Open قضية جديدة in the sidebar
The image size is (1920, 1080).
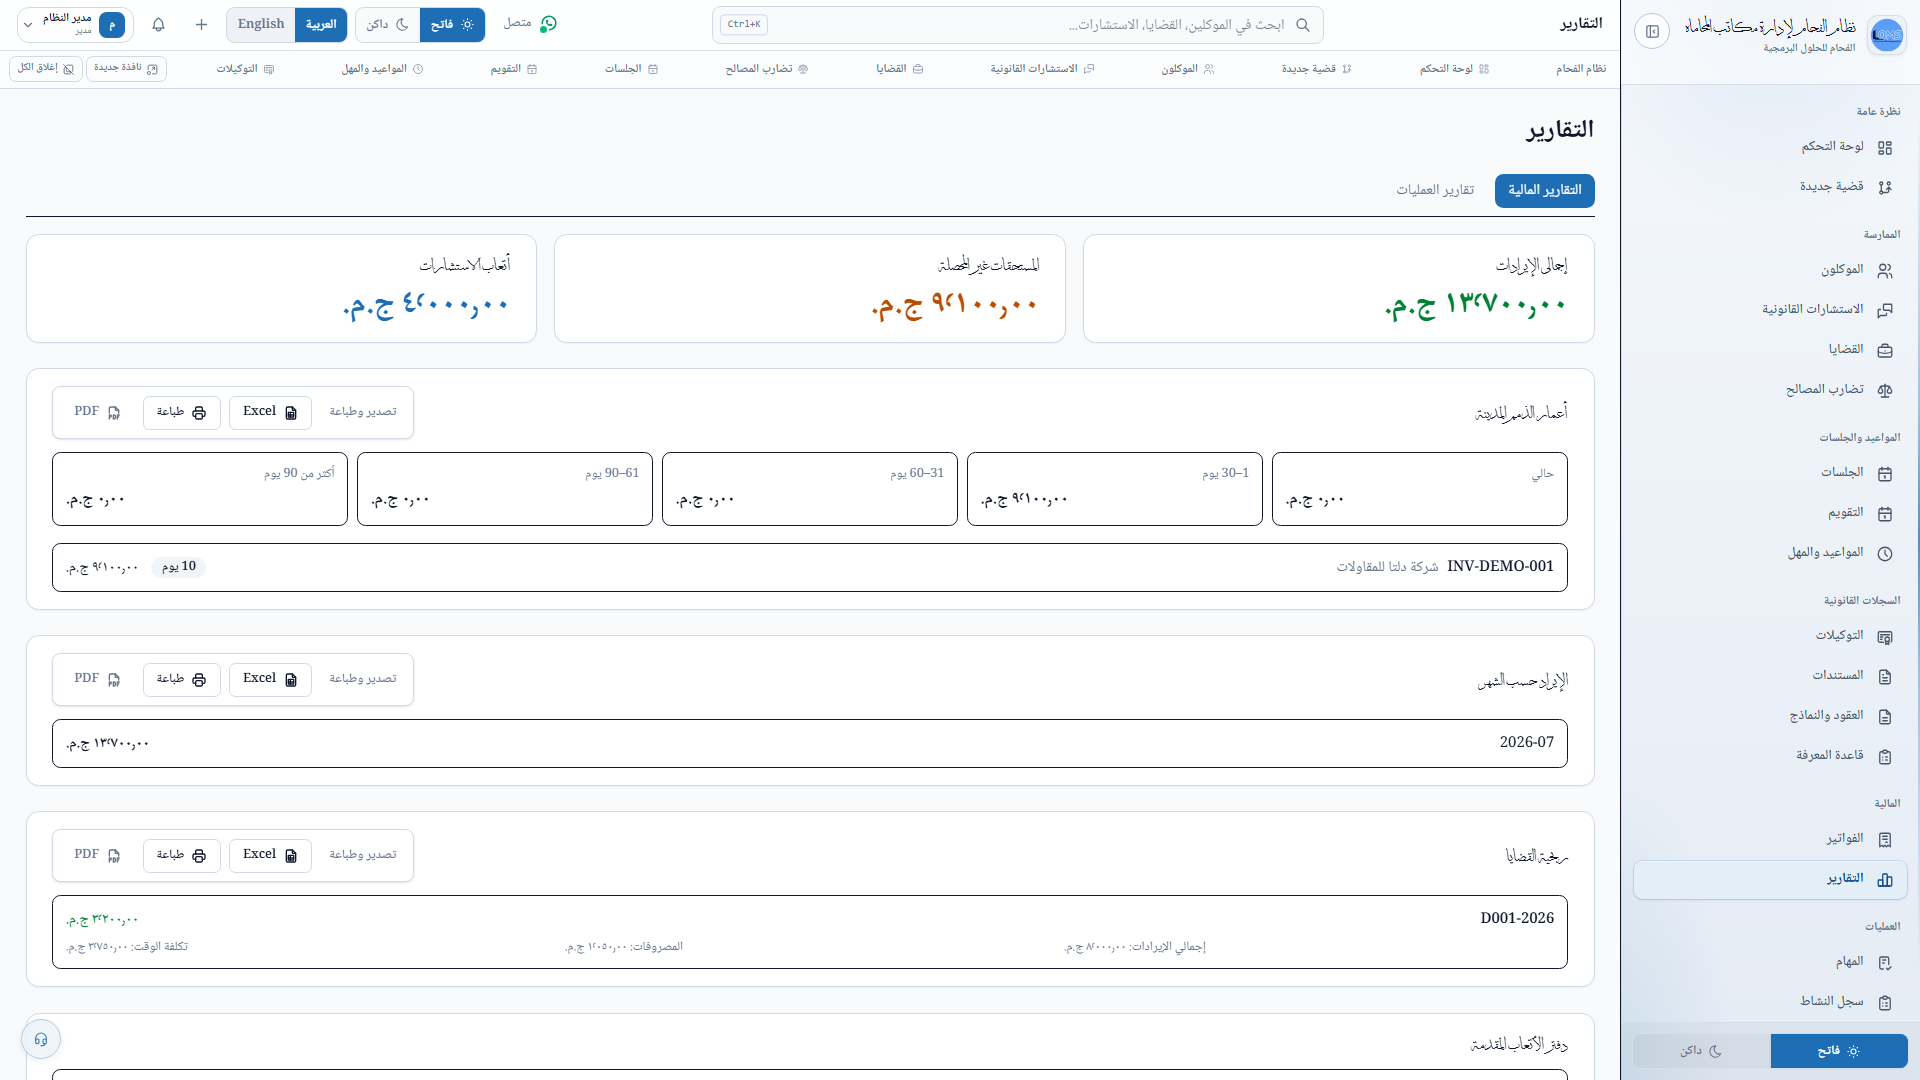(1770, 187)
